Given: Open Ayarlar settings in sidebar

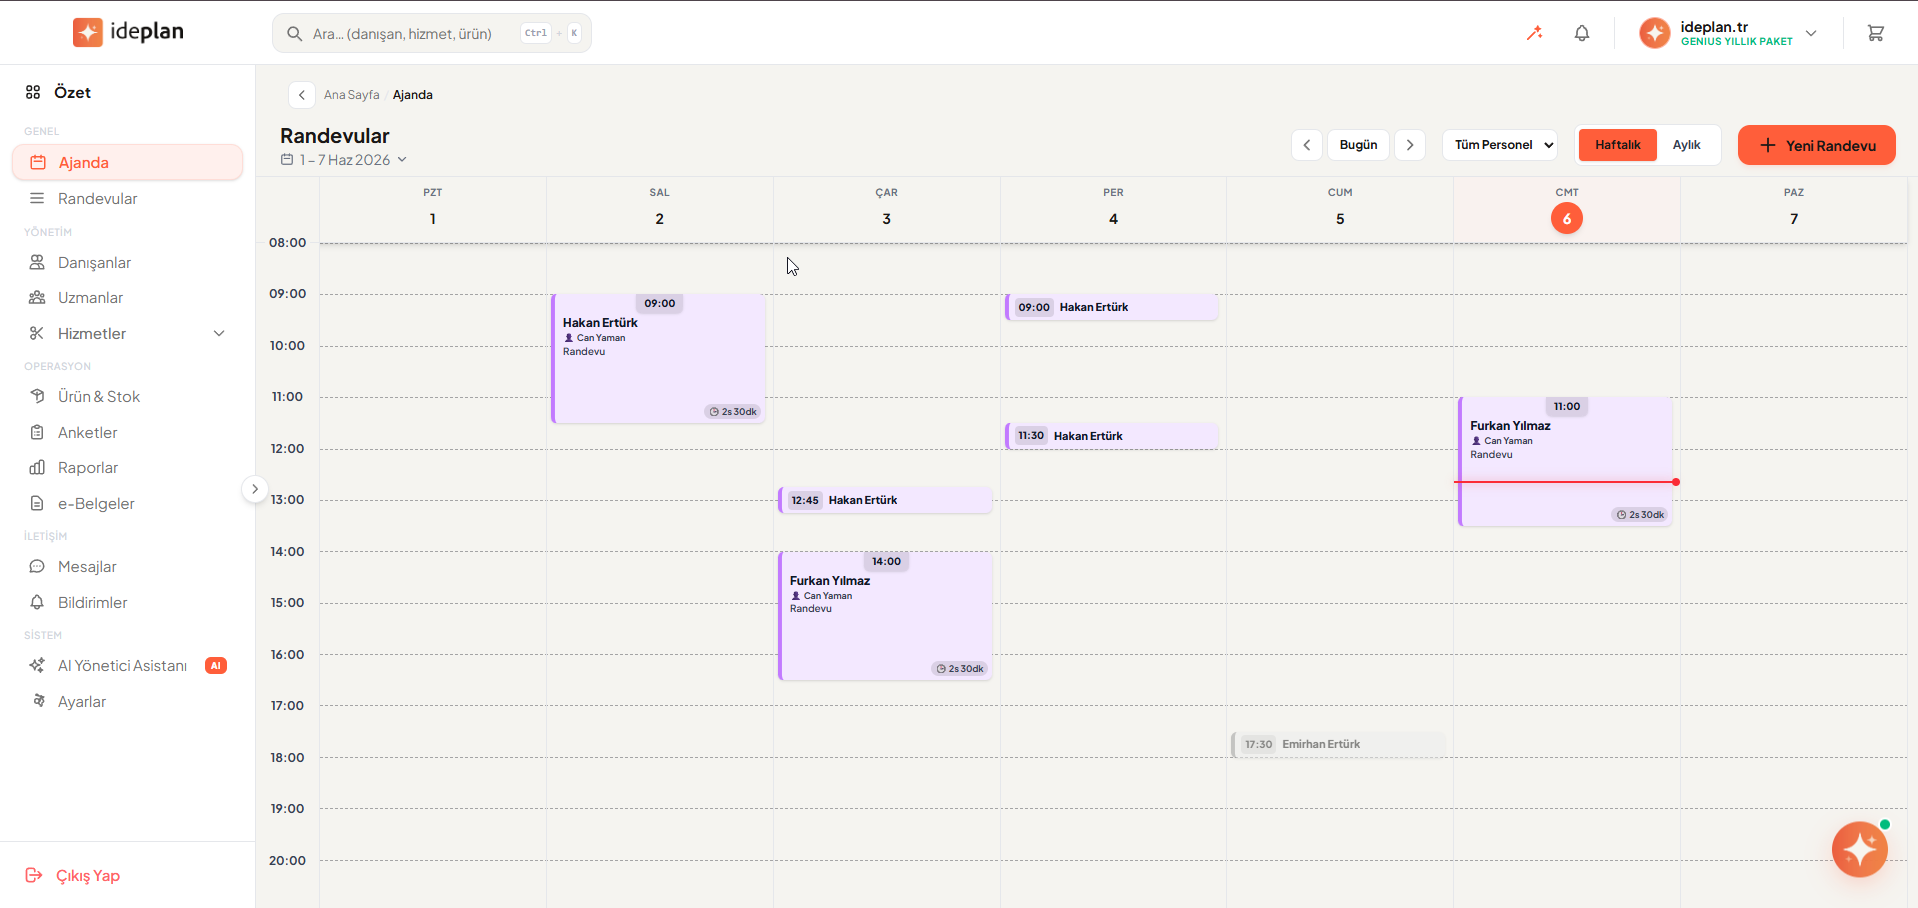Looking at the screenshot, I should (128, 701).
